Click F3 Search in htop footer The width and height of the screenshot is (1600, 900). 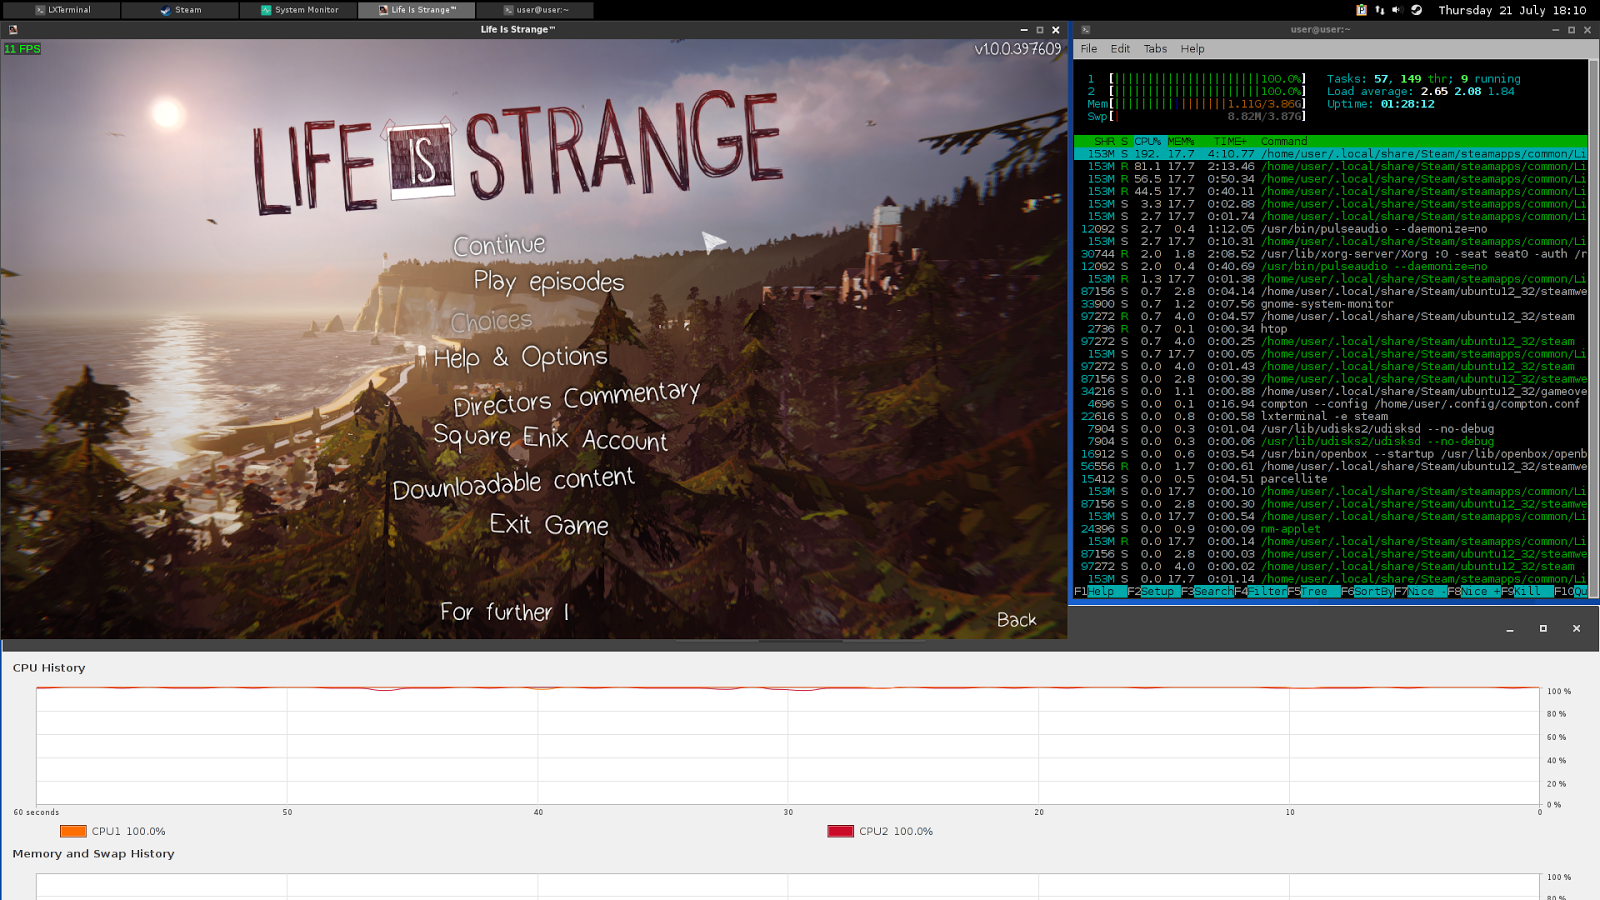[x=1207, y=592]
